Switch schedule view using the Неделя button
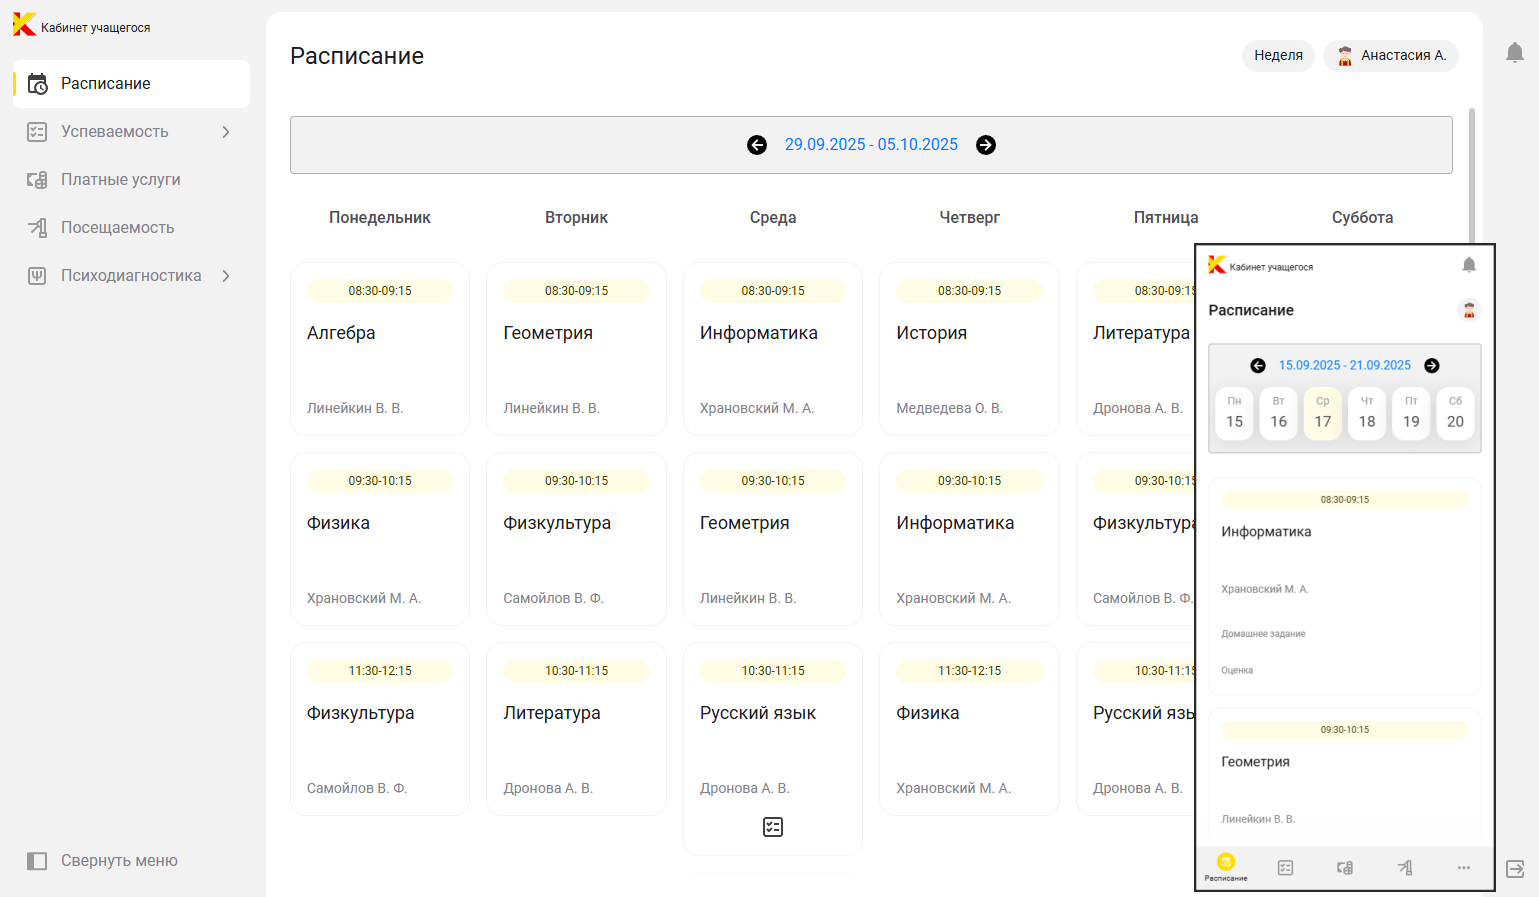The image size is (1539, 897). (x=1278, y=56)
